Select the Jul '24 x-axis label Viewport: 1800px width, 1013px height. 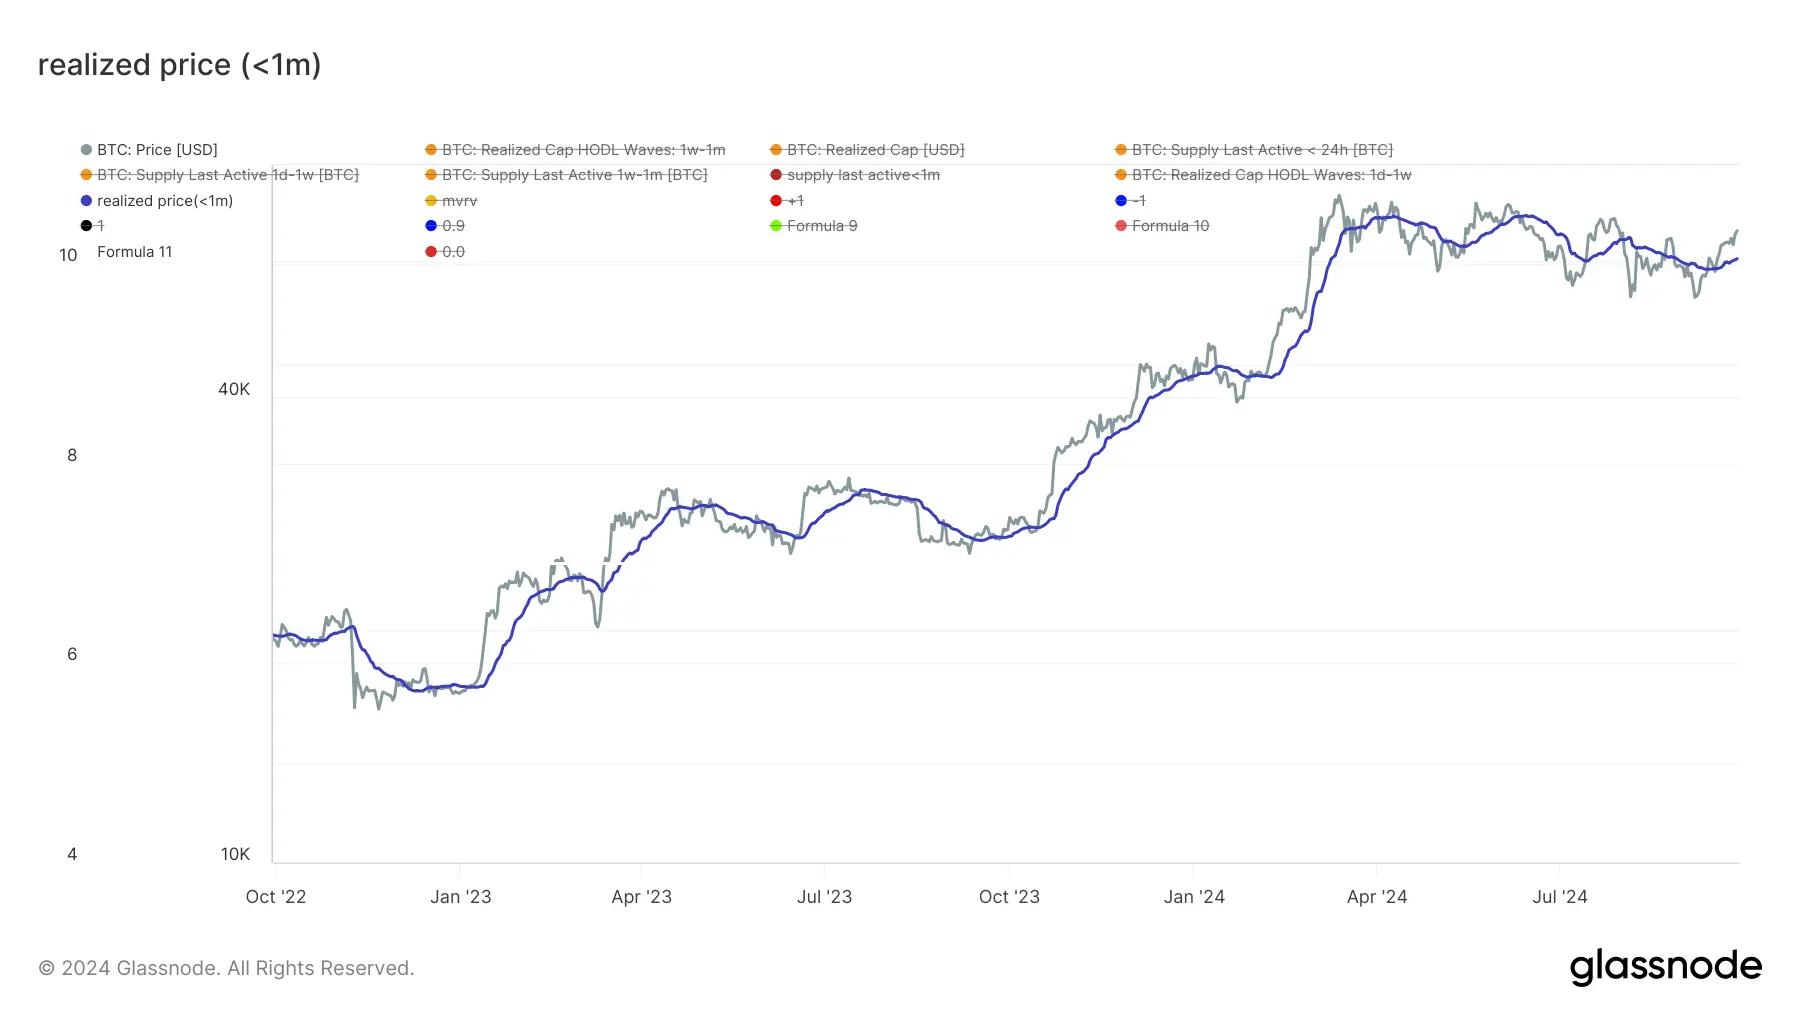click(x=1560, y=897)
